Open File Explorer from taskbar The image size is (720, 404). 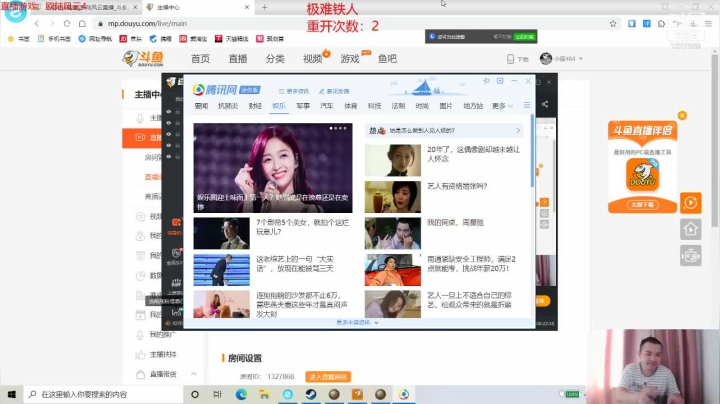[264, 394]
